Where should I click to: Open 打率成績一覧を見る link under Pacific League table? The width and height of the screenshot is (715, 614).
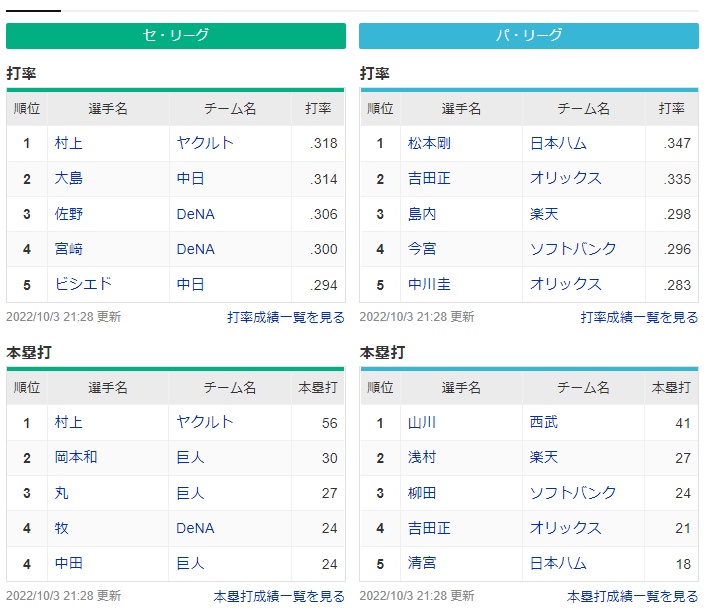click(x=639, y=317)
